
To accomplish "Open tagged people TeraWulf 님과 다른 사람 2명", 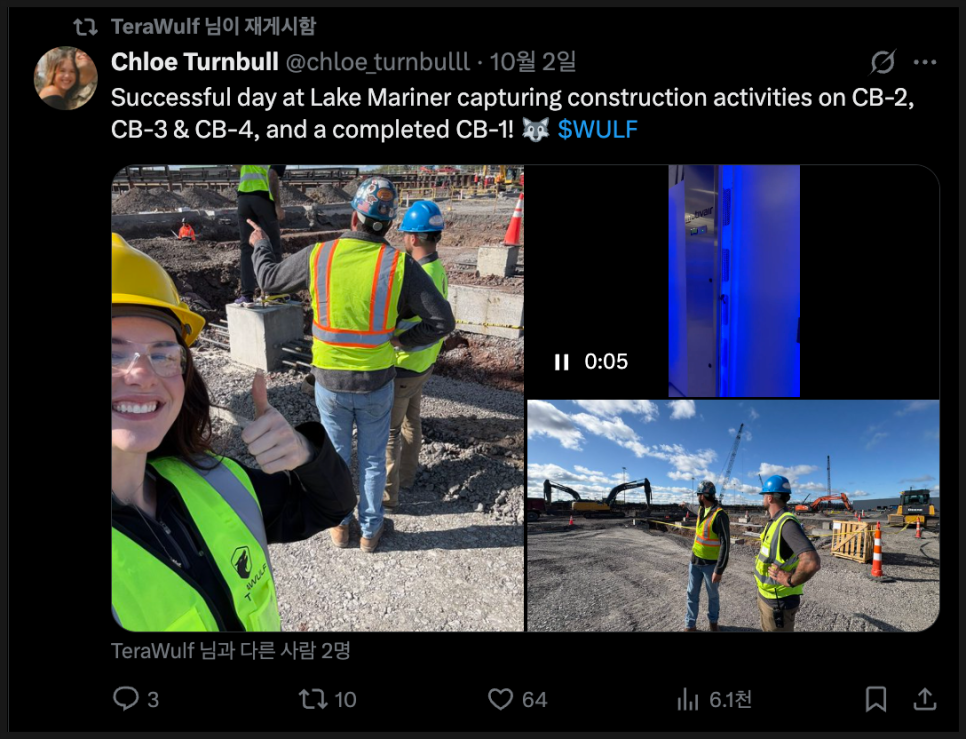I will (230, 650).
